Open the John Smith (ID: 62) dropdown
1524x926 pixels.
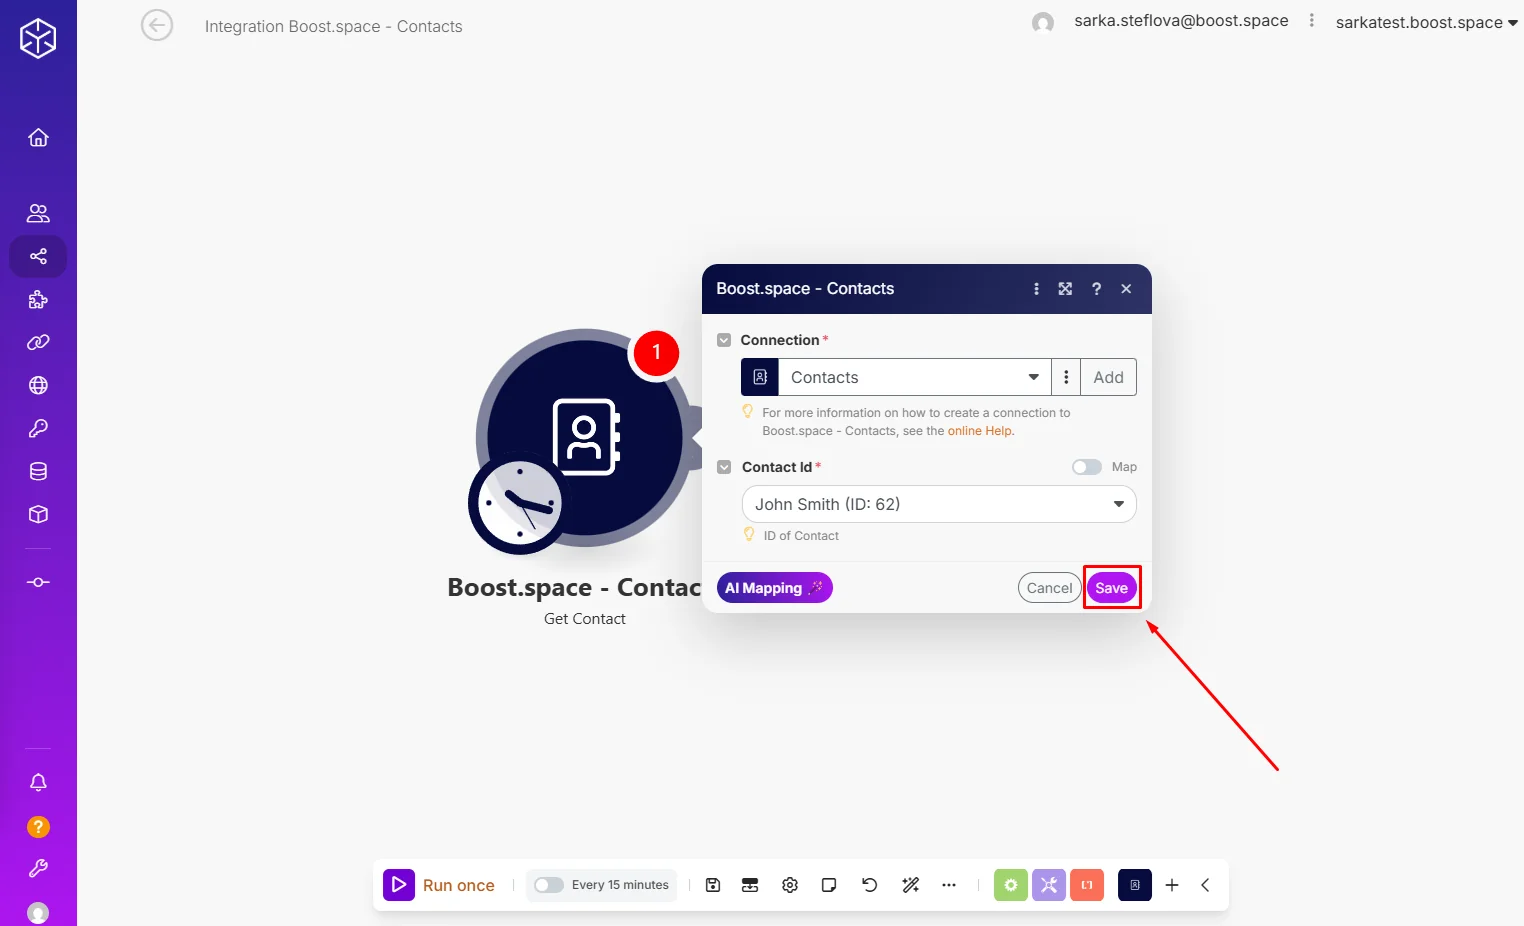pyautogui.click(x=939, y=504)
